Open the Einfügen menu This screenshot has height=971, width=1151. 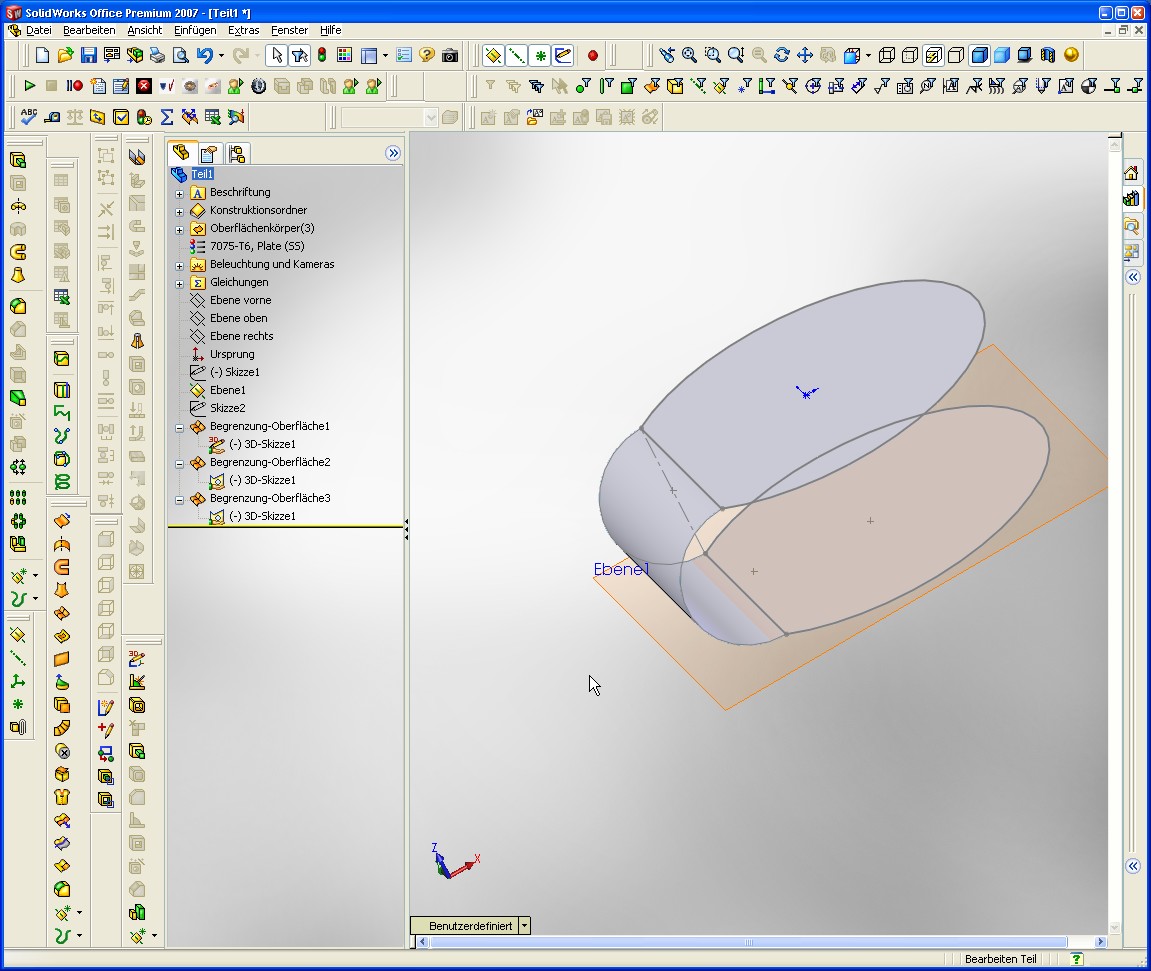tap(195, 30)
